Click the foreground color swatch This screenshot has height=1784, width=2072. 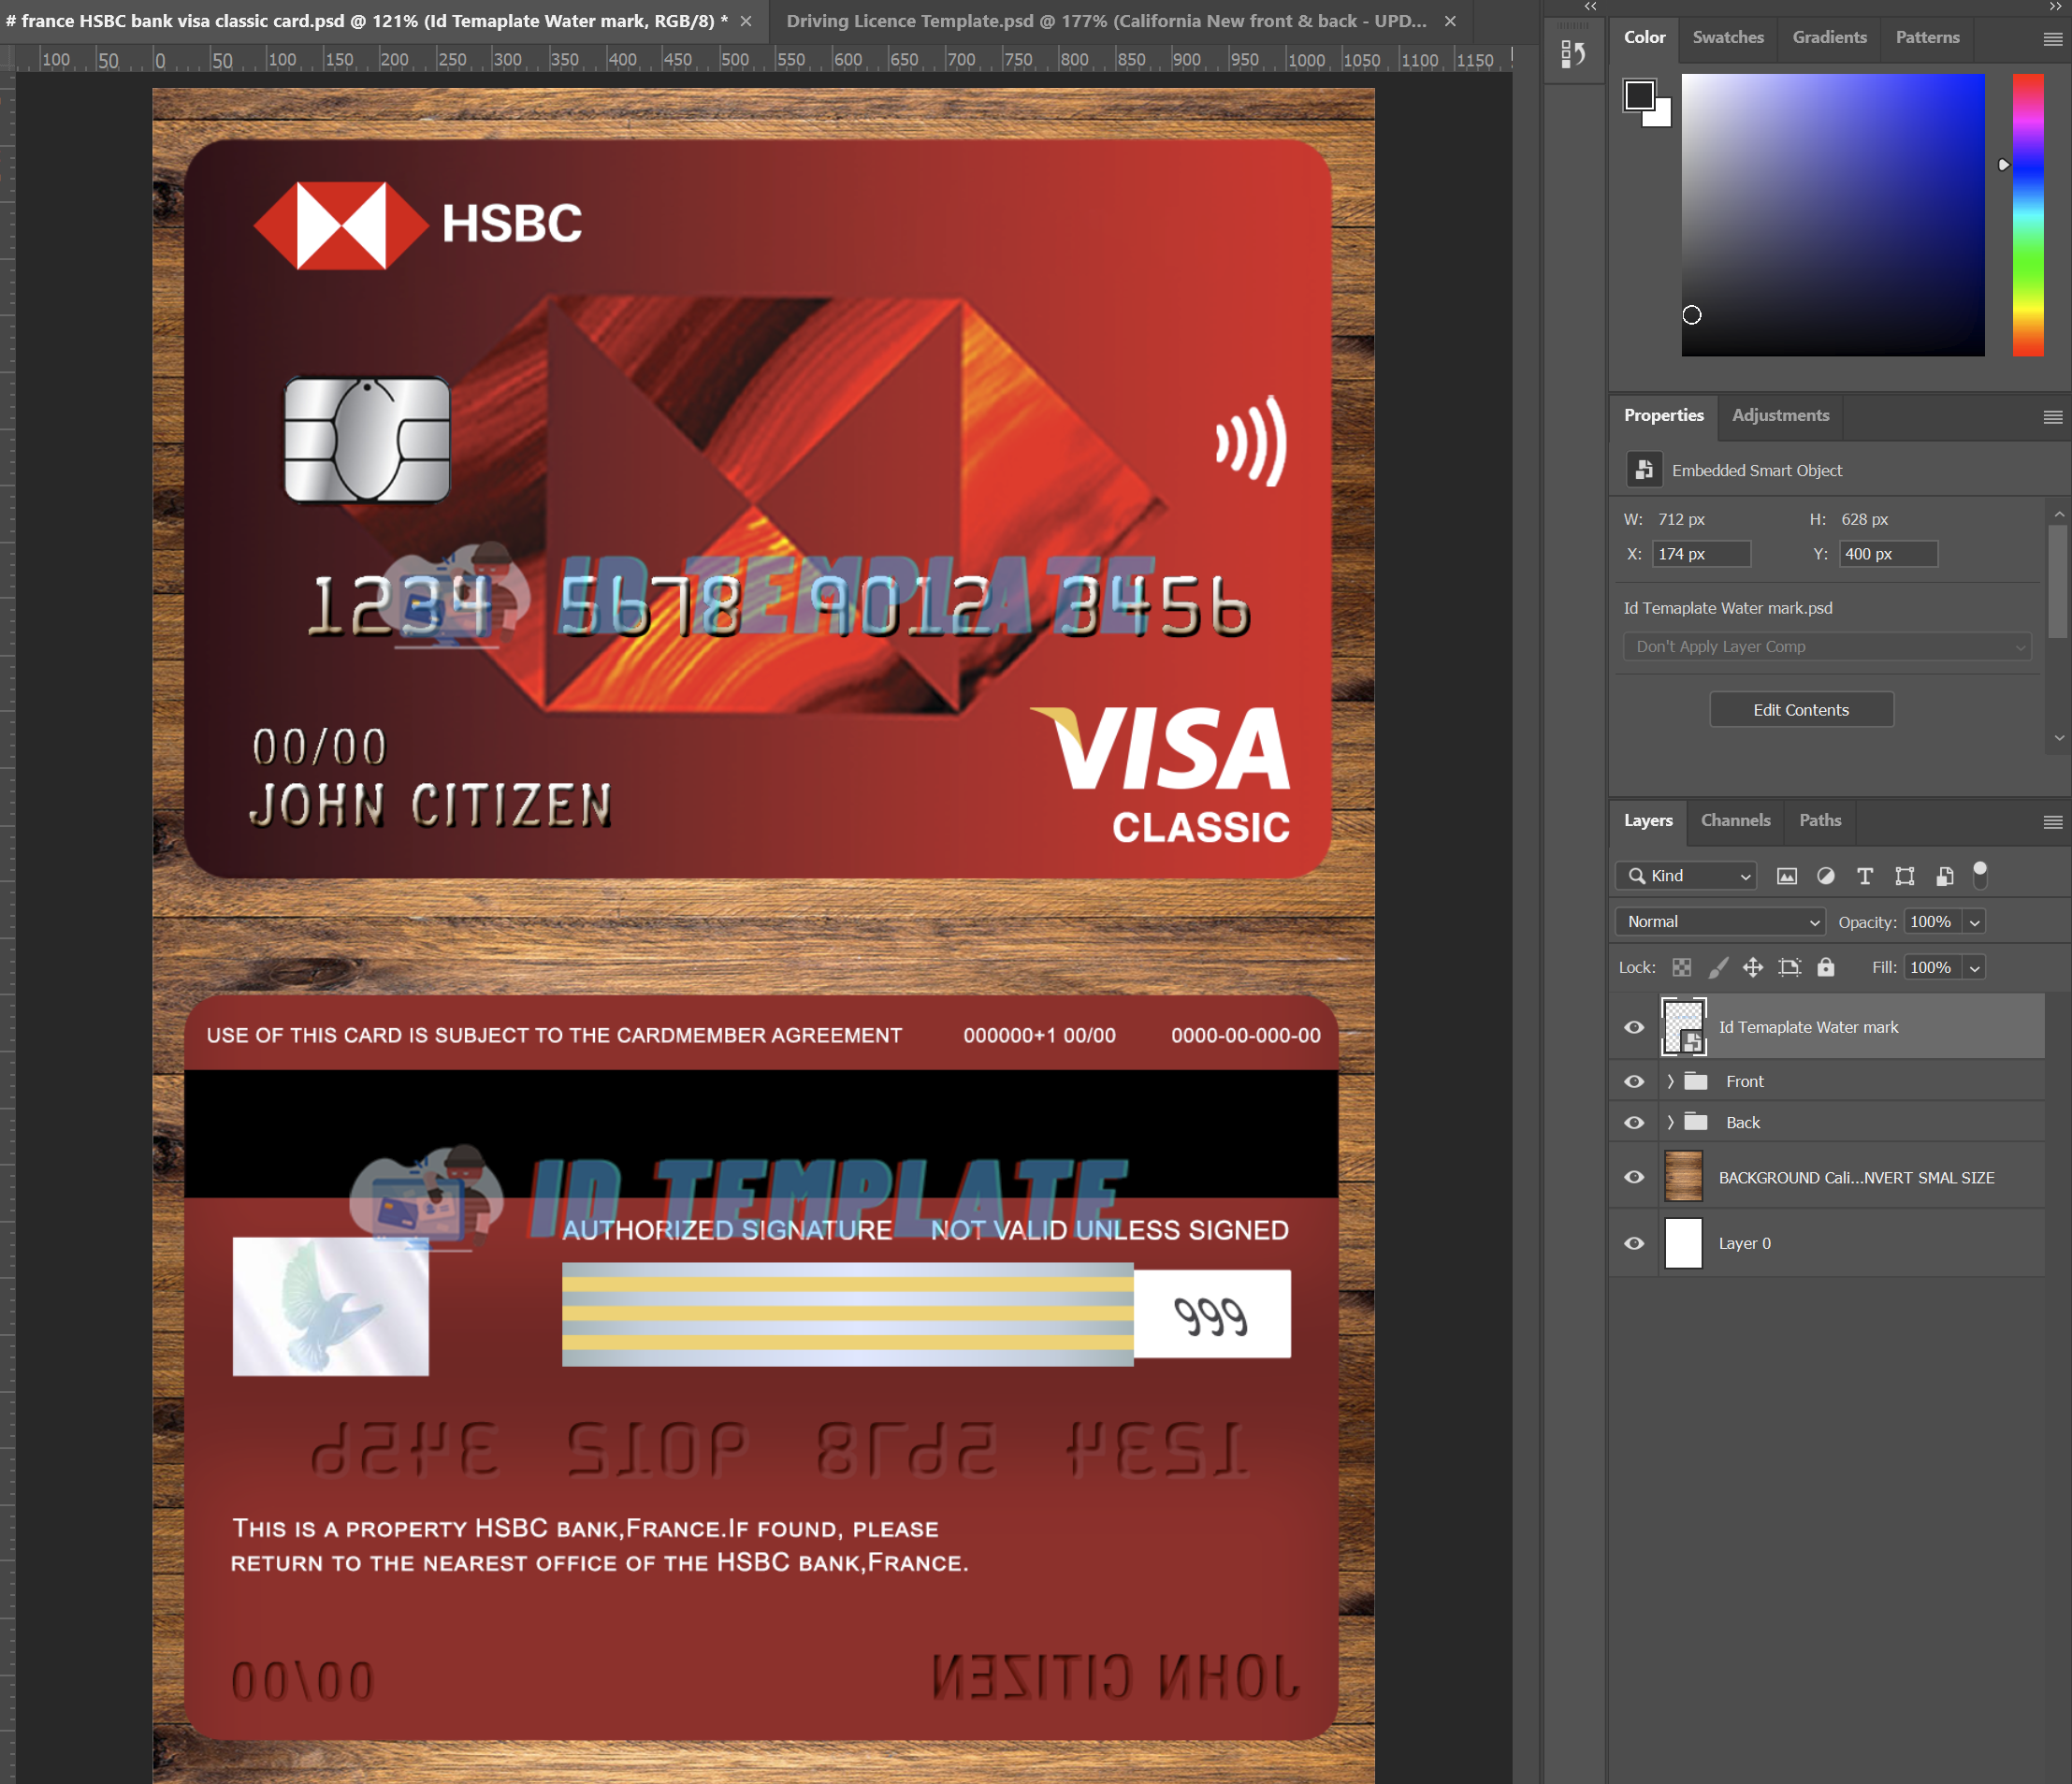(x=1639, y=96)
